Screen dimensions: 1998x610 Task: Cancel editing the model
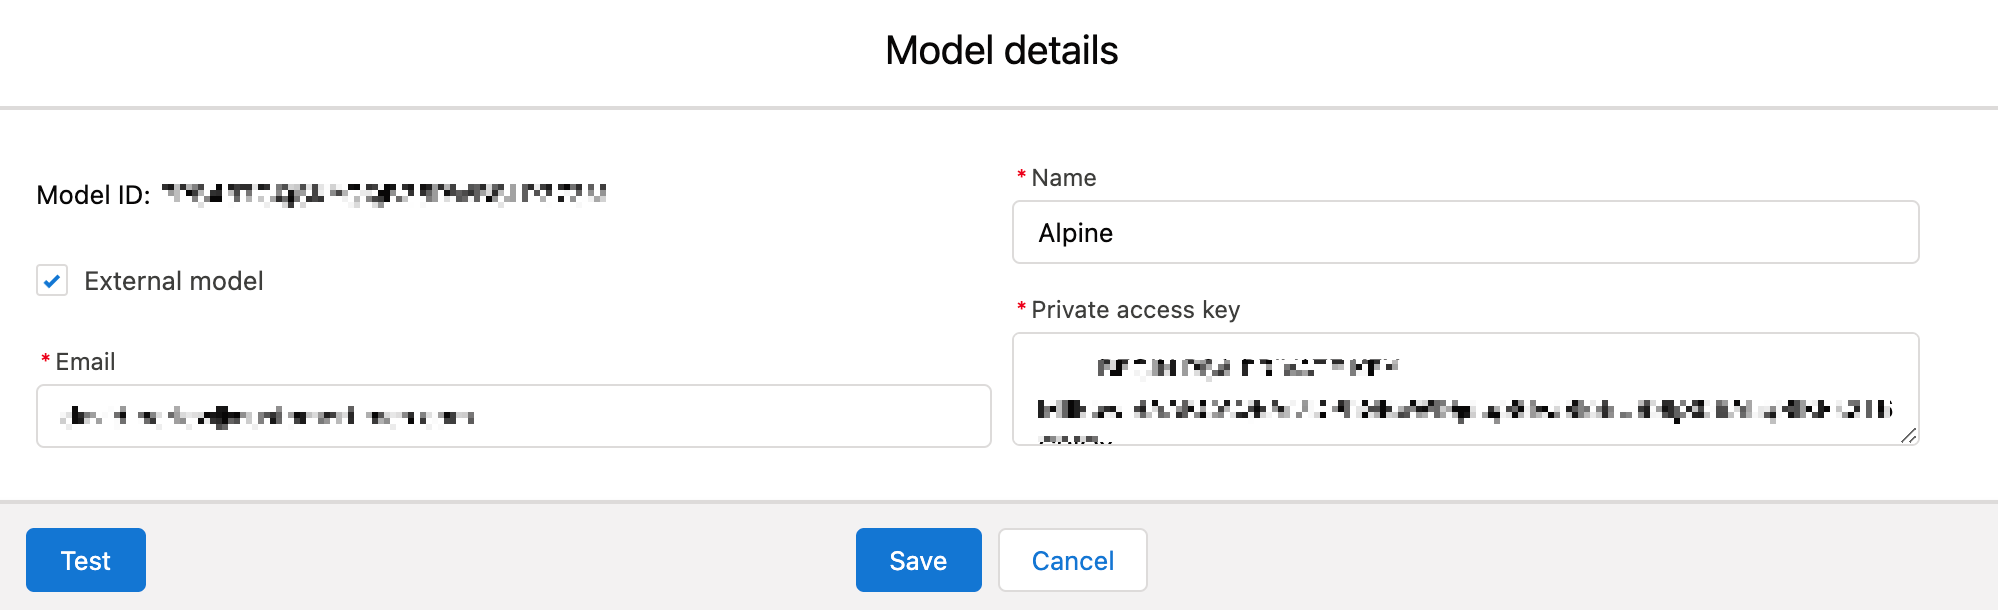pyautogui.click(x=1072, y=560)
